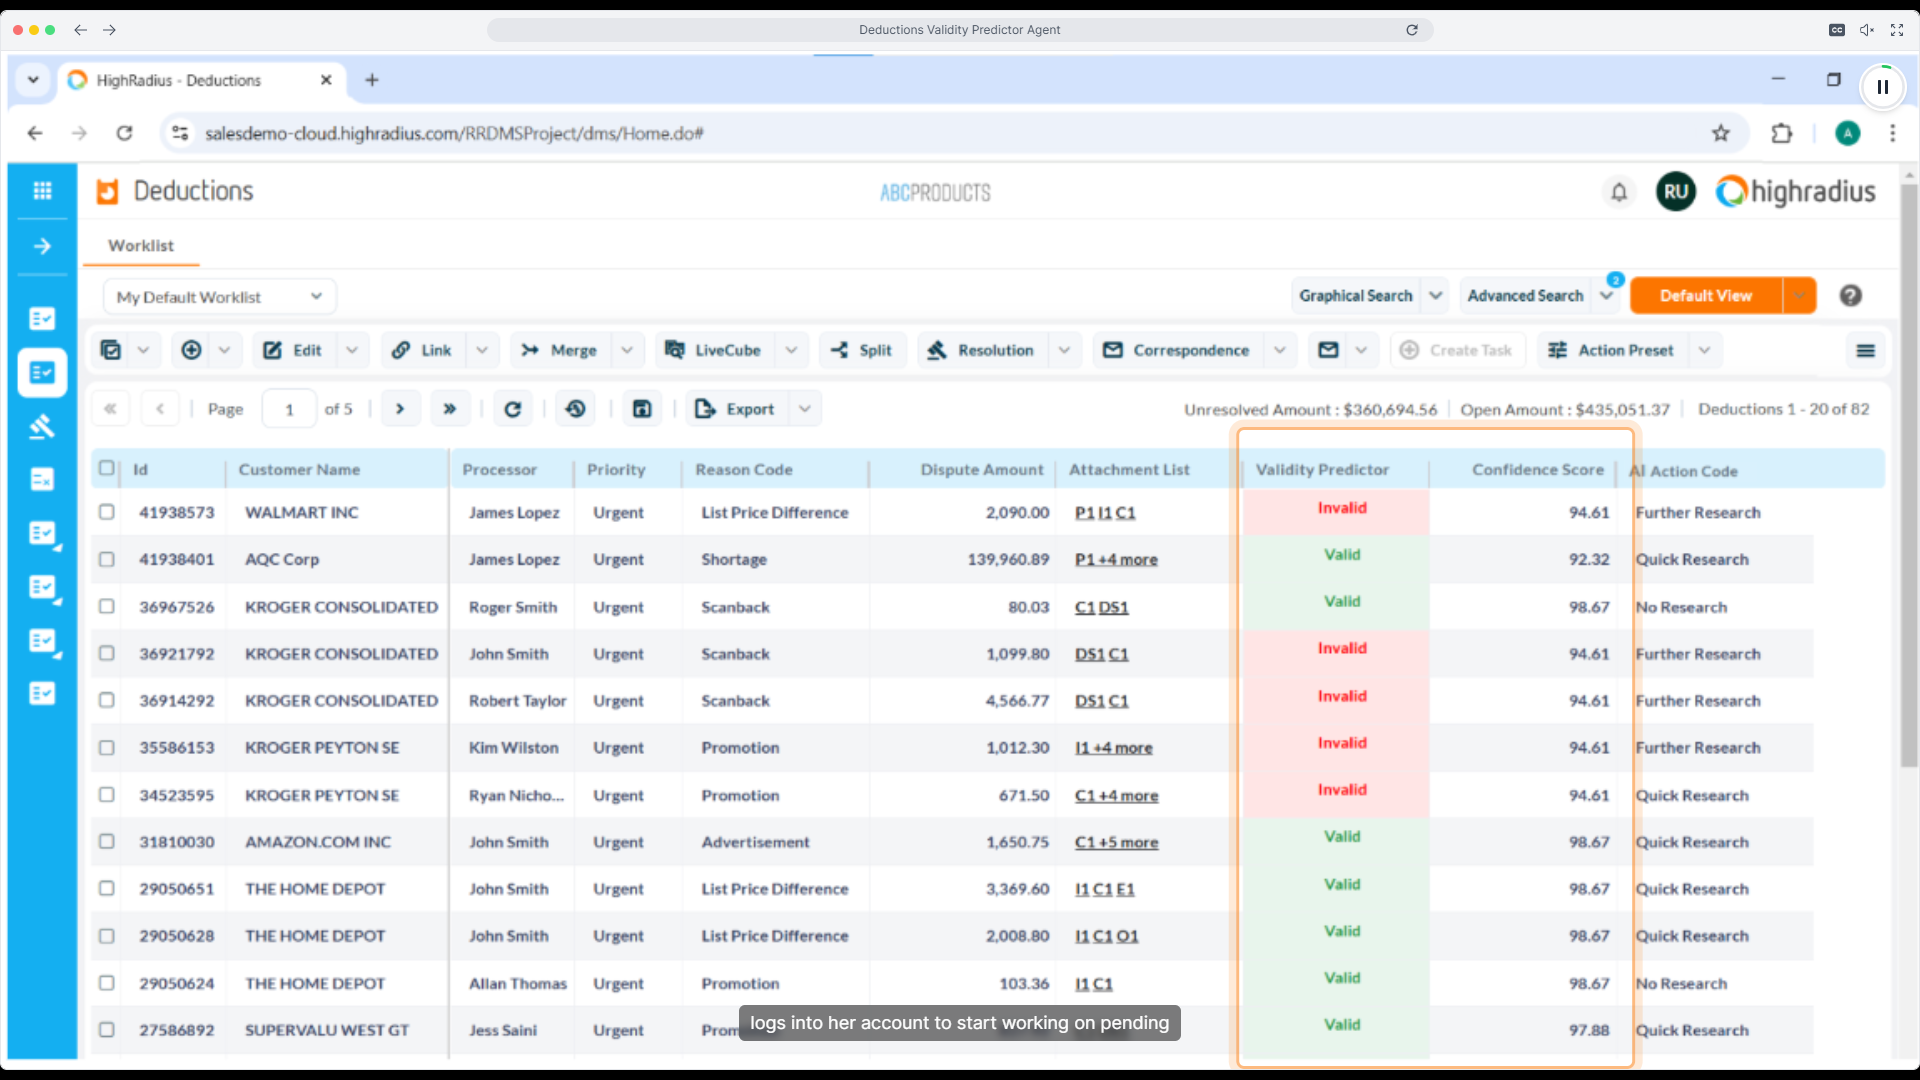Image resolution: width=1920 pixels, height=1080 pixels.
Task: Pause the video playback
Action: (x=1883, y=87)
